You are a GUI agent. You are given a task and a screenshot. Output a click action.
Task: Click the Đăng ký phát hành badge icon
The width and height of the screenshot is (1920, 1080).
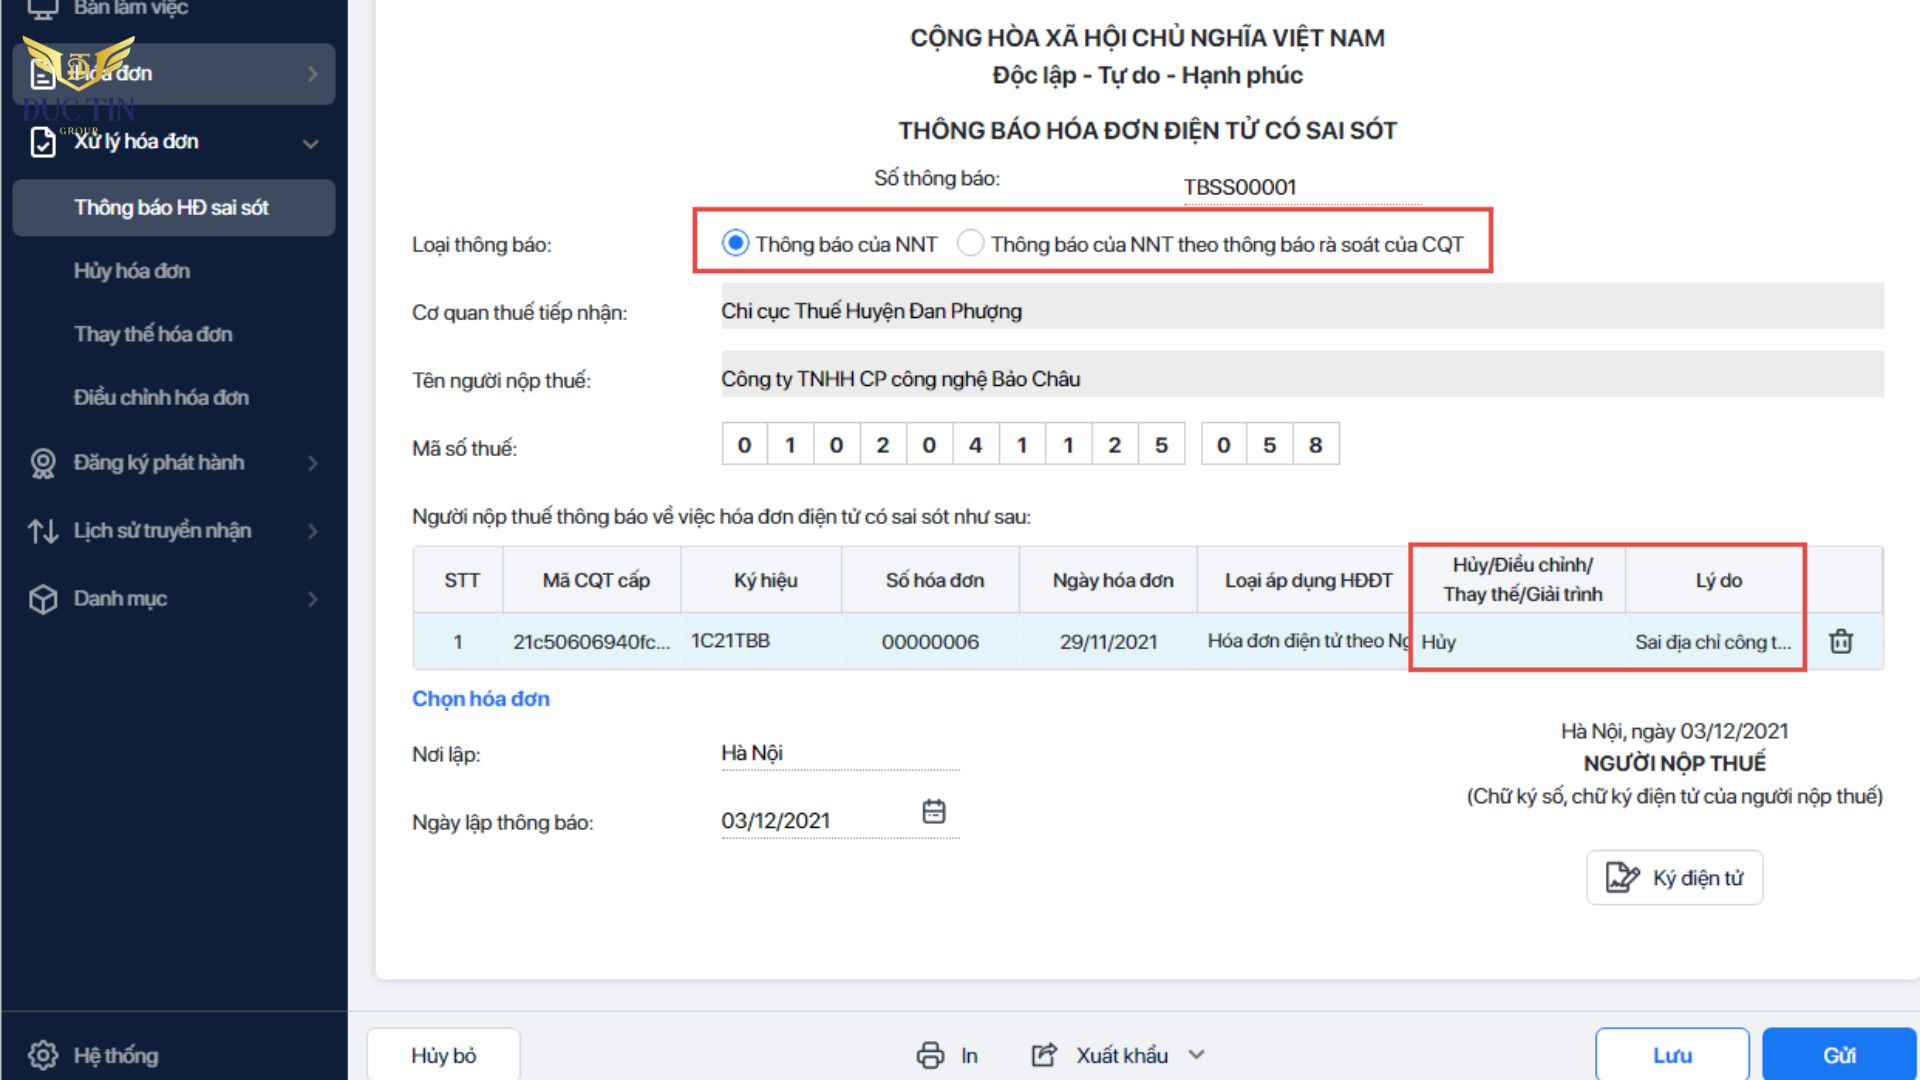click(x=42, y=463)
